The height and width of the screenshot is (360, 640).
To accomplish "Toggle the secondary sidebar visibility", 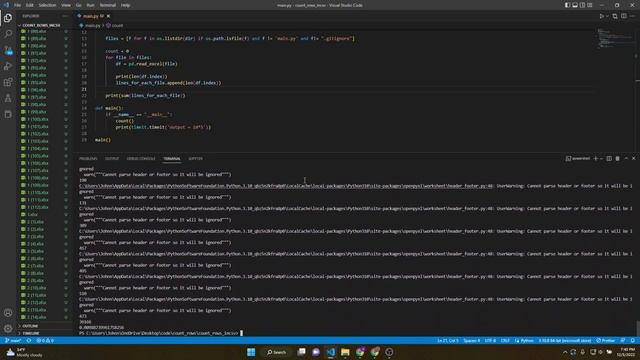I will pyautogui.click(x=582, y=5).
